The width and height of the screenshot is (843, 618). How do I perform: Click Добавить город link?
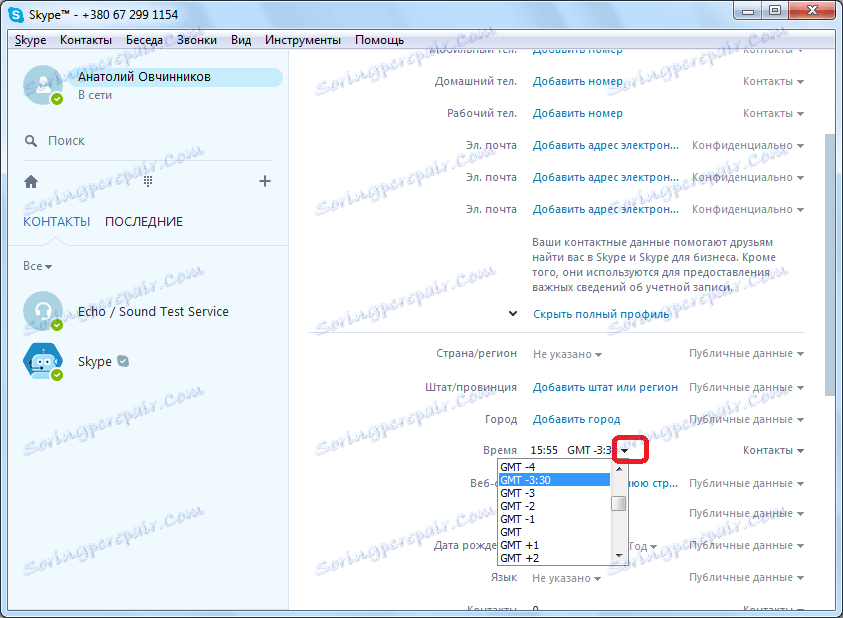pos(576,420)
